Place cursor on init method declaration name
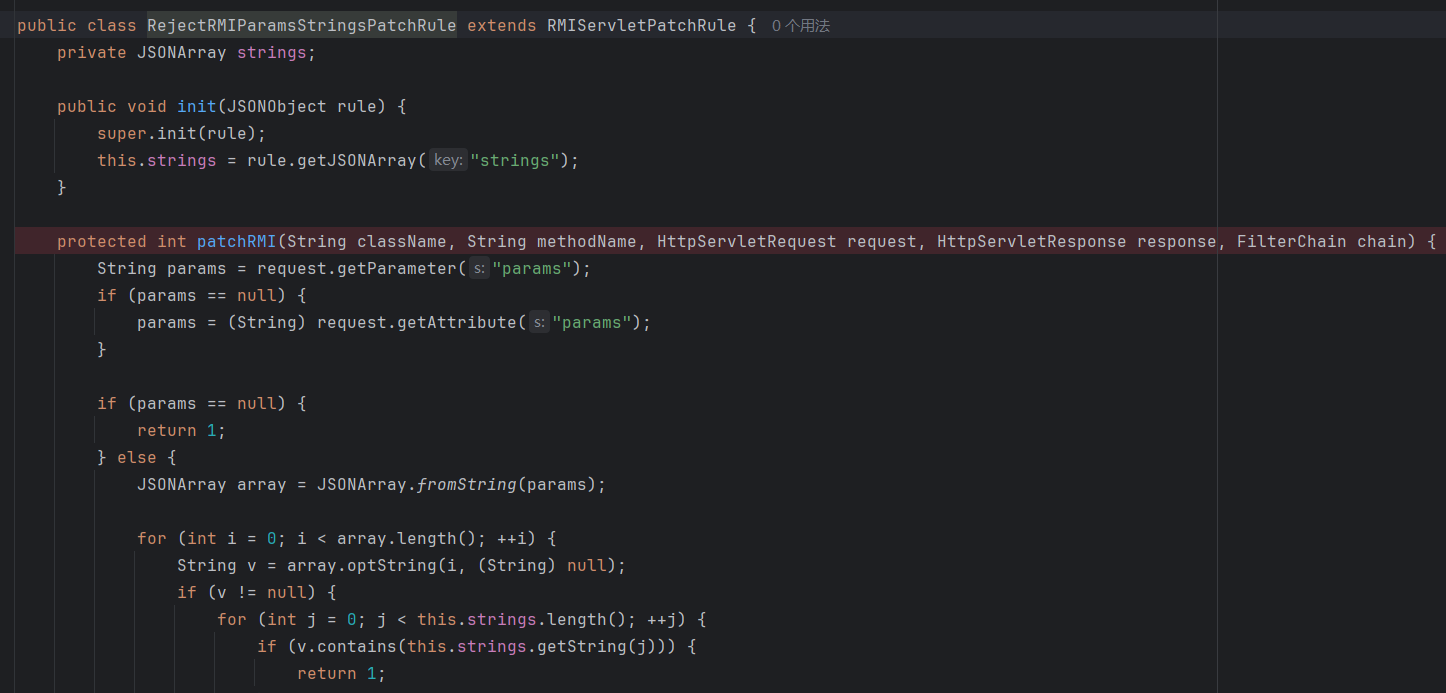 [x=196, y=107]
